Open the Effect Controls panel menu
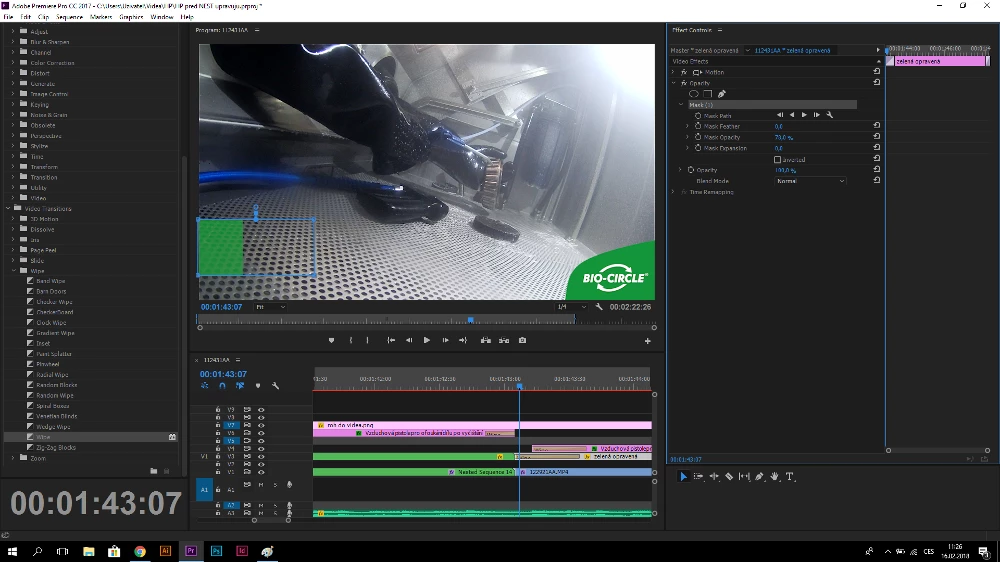This screenshot has width=1000, height=562. click(720, 30)
